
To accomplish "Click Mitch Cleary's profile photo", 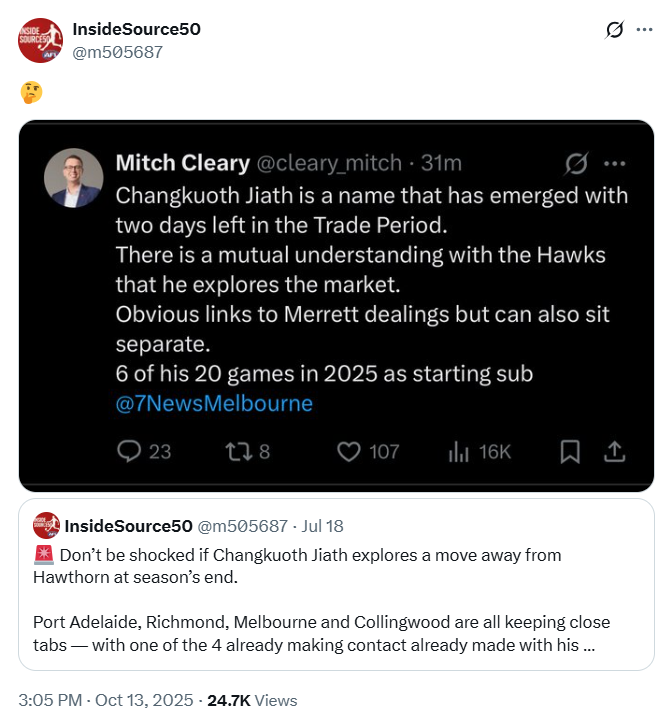I will [x=74, y=178].
